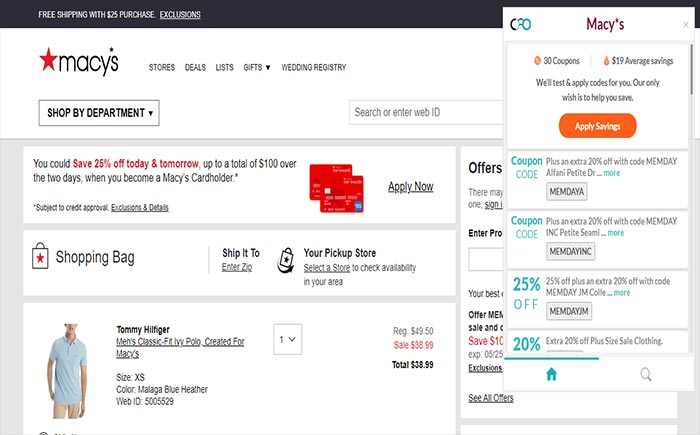Open the search tab in coupon panel
Viewport: 700px width, 435px height.
(x=646, y=374)
